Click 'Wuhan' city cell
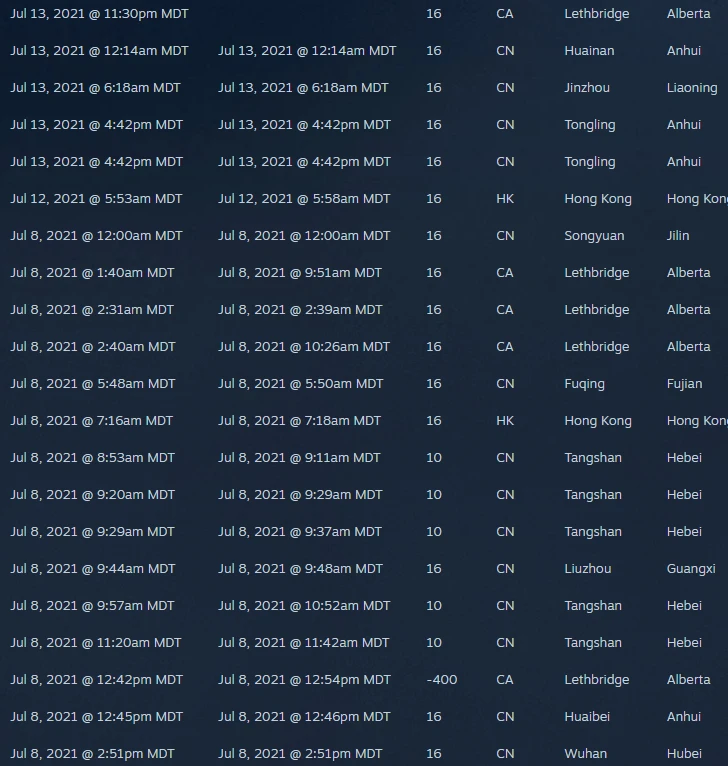Viewport: 728px width, 766px height. point(585,754)
